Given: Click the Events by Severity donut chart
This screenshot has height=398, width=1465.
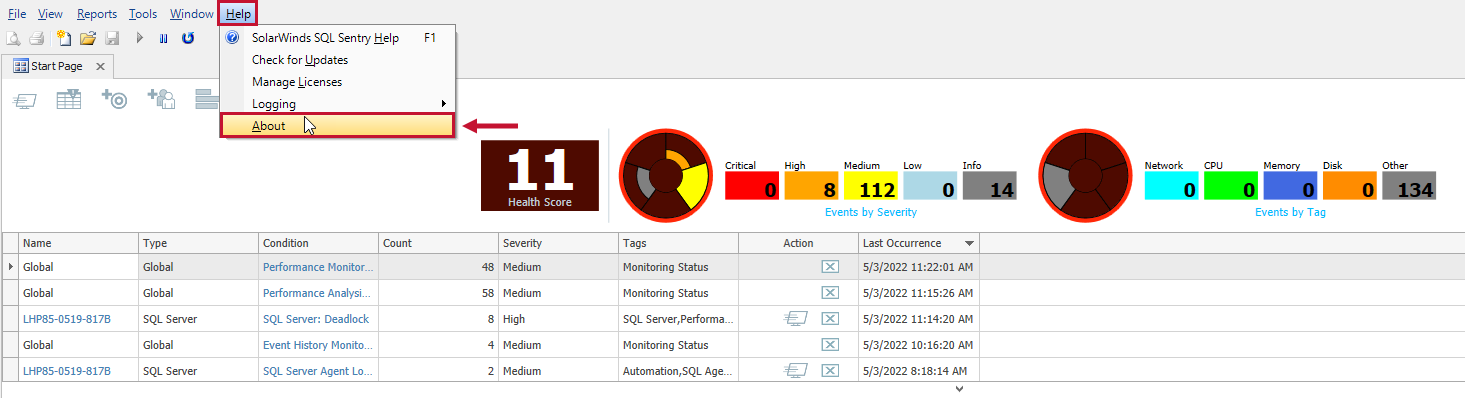Looking at the screenshot, I should [666, 176].
